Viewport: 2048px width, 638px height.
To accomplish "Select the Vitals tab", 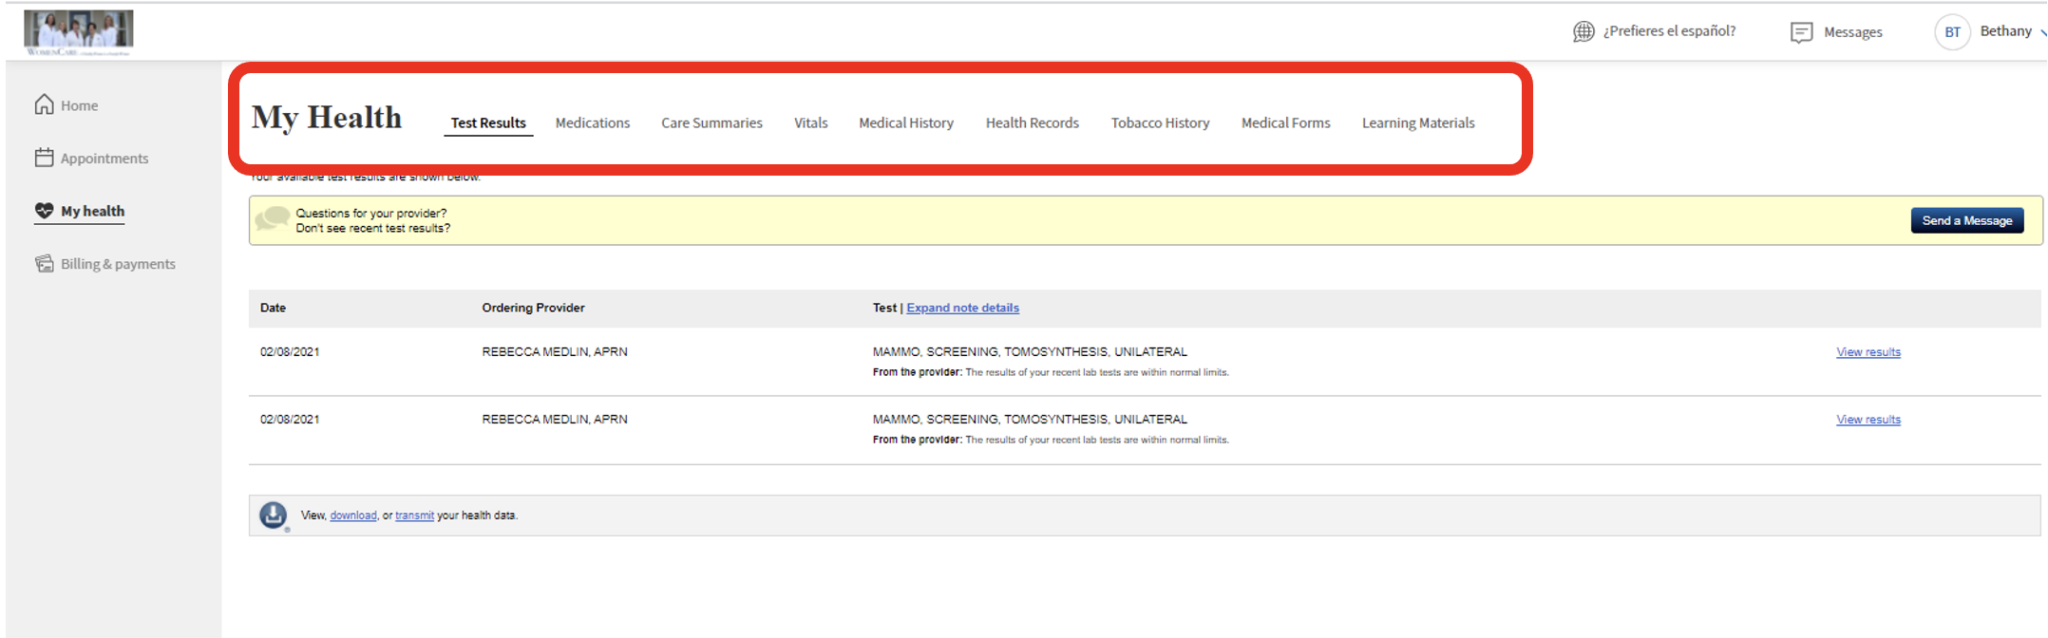I will 810,123.
